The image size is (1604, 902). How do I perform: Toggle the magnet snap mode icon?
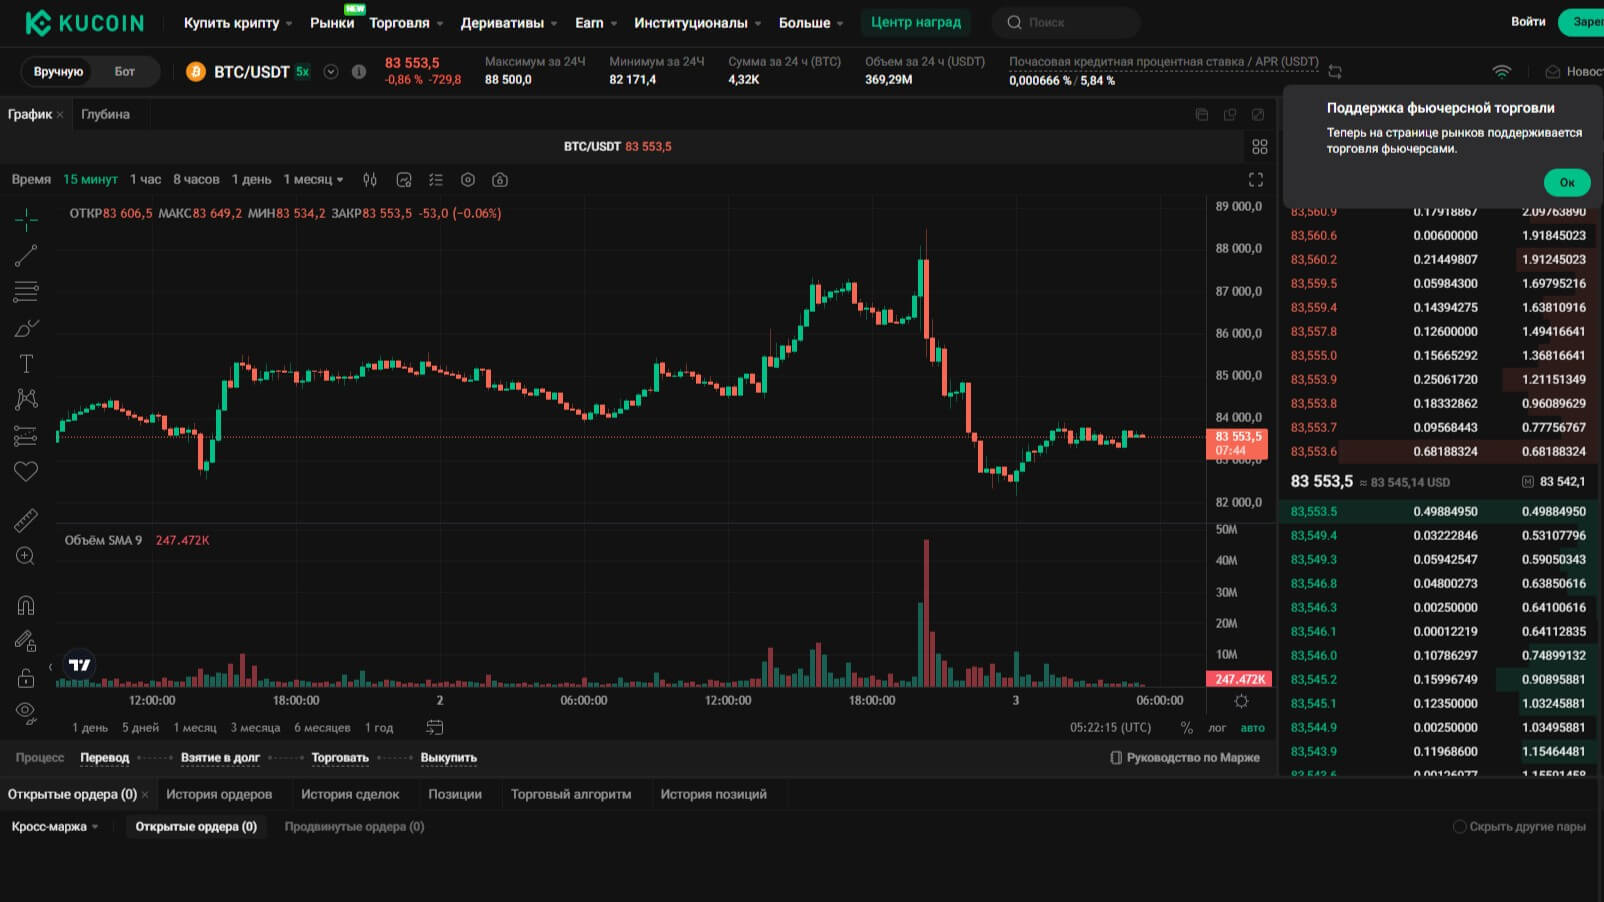tap(26, 606)
